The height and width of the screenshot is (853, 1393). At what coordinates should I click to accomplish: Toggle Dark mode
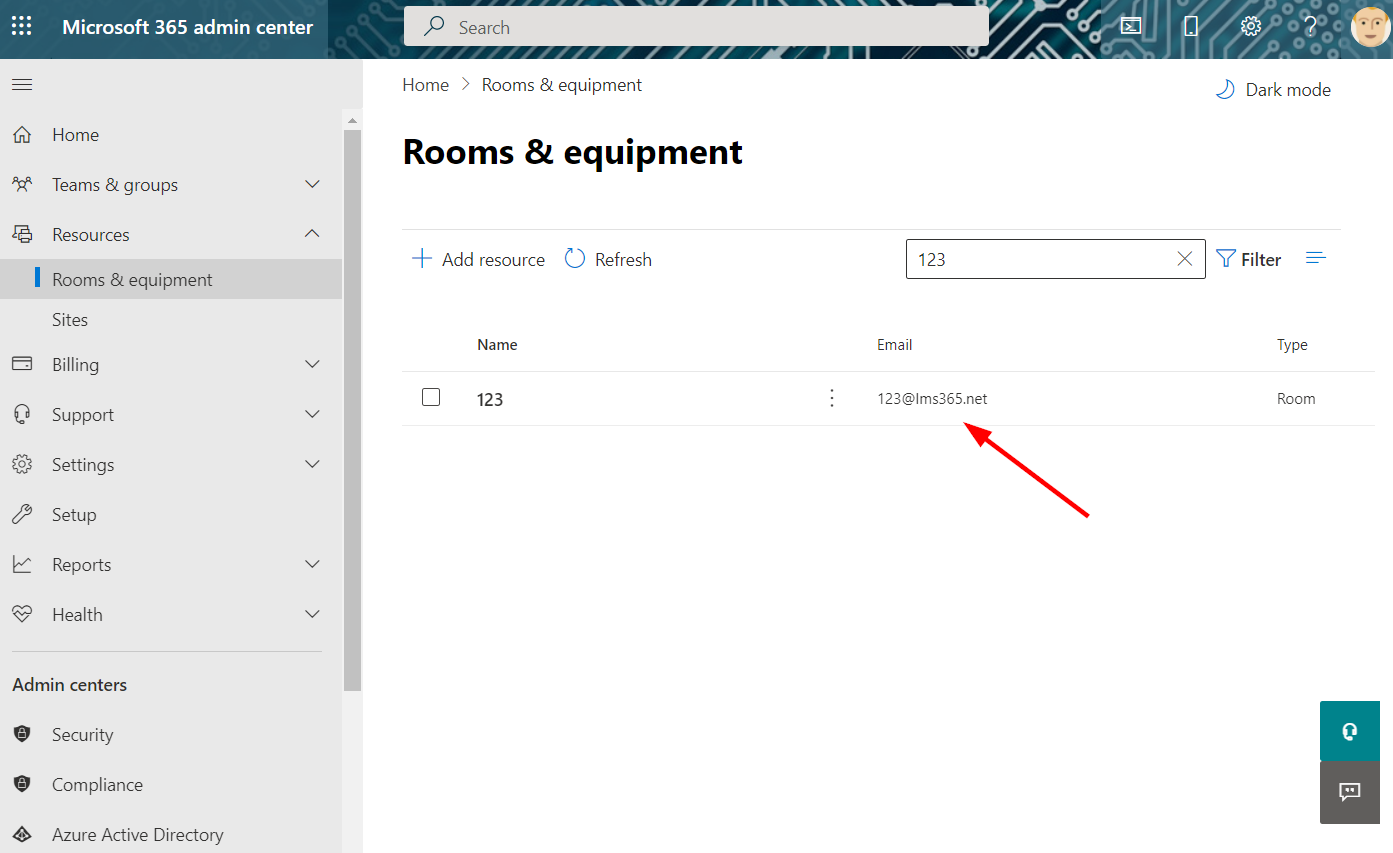[x=1273, y=90]
